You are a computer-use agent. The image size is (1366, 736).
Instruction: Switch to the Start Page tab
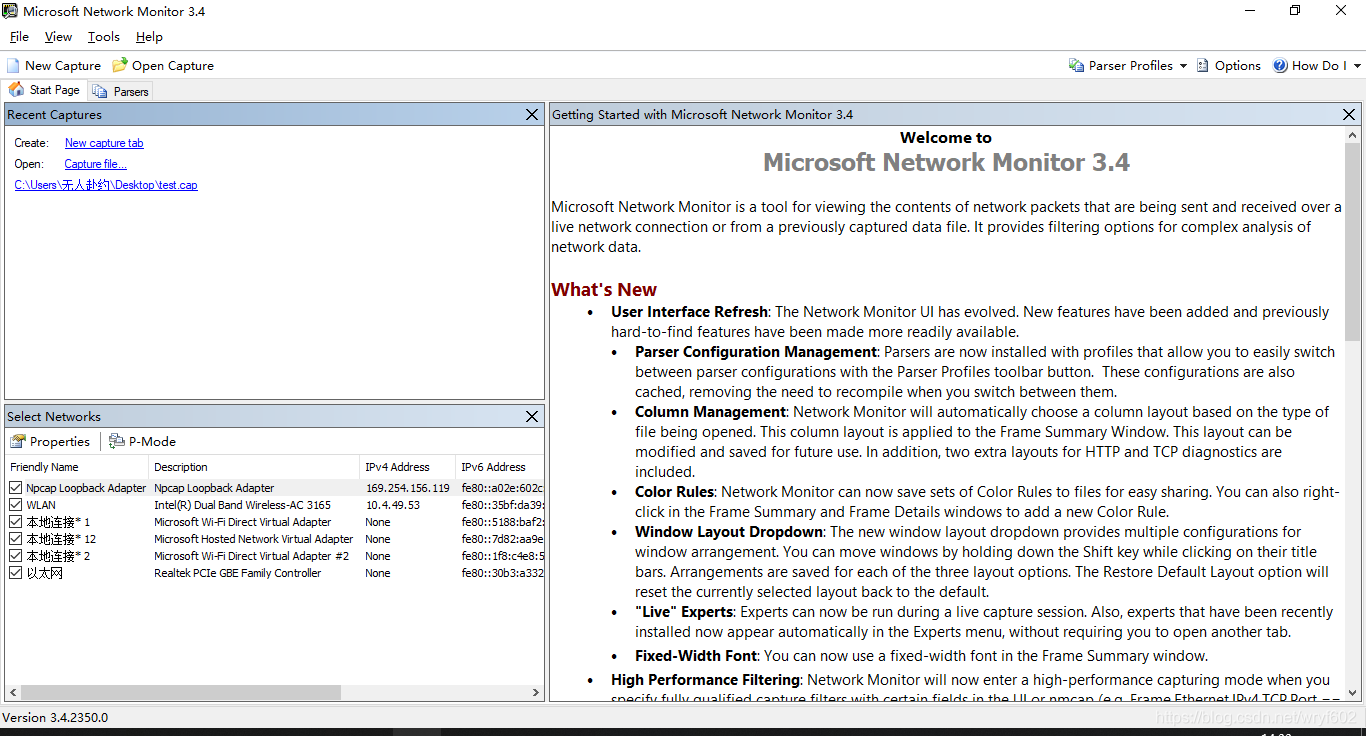click(44, 90)
